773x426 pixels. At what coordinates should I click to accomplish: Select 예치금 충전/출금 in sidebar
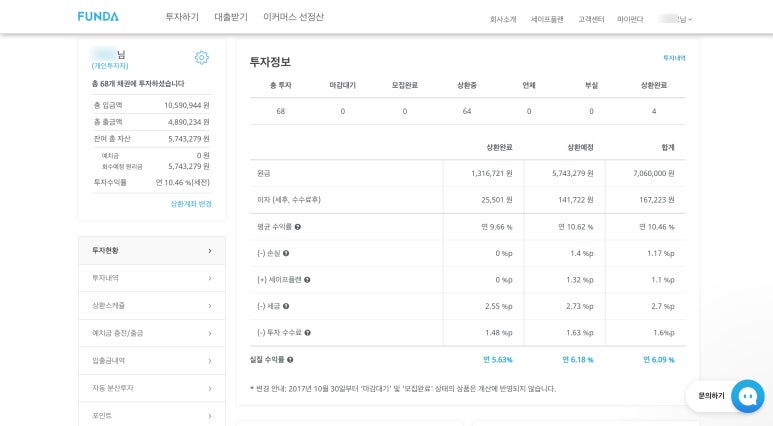point(151,333)
